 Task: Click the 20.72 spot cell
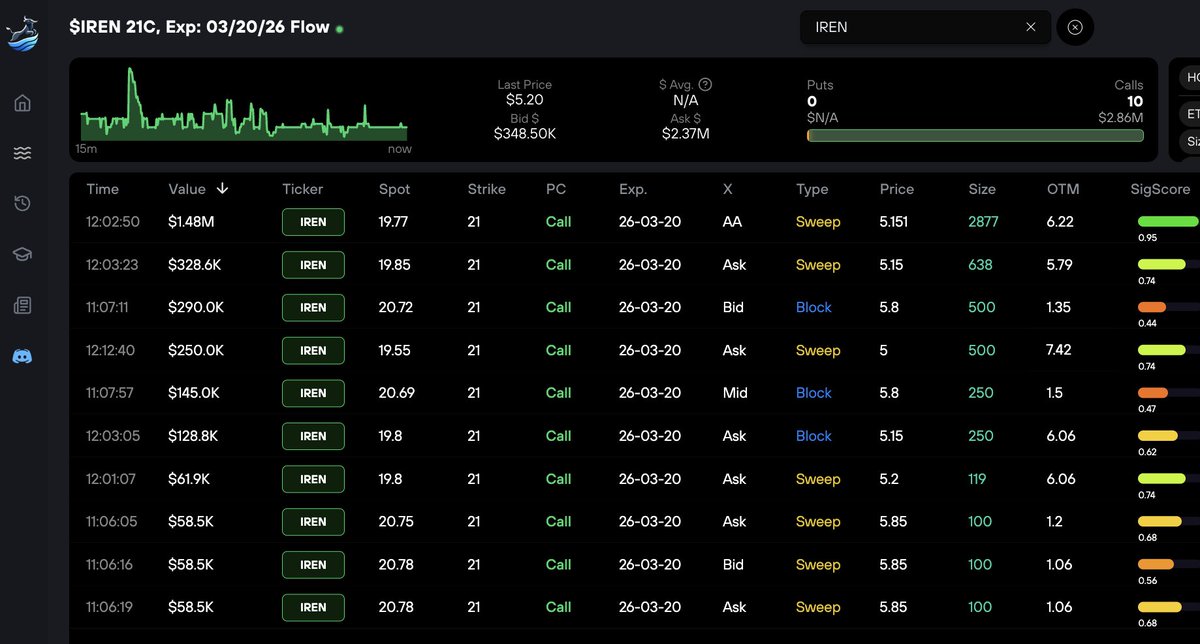[x=396, y=307]
